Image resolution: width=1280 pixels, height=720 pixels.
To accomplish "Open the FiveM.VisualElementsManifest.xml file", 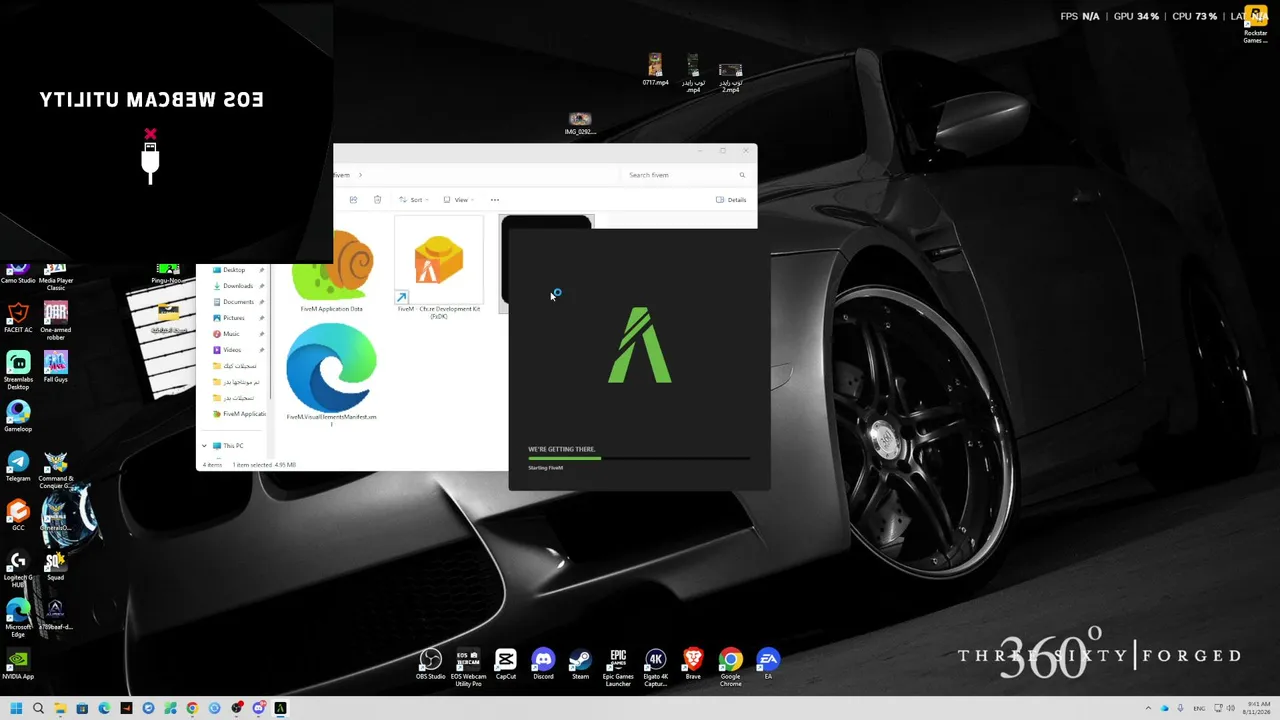I will [332, 374].
